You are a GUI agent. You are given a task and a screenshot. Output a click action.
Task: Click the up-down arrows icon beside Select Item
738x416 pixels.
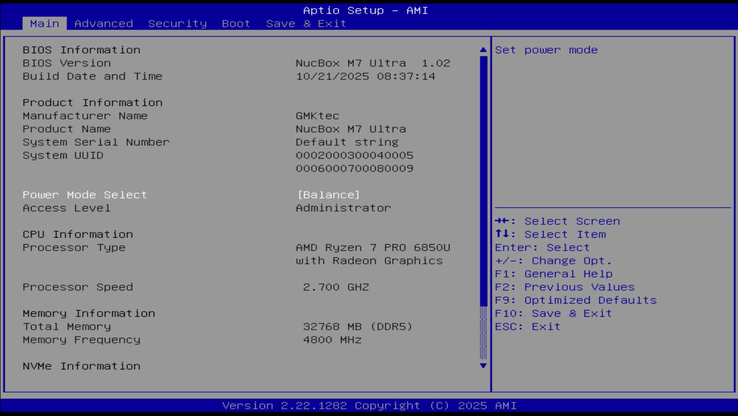(505, 234)
